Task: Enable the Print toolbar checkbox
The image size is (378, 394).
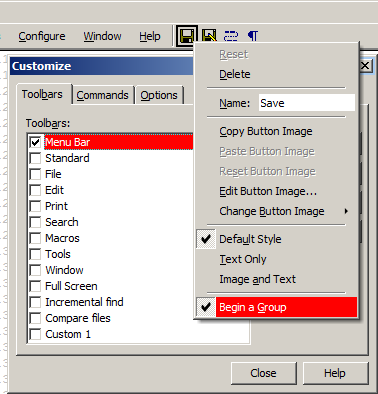Action: click(x=35, y=206)
